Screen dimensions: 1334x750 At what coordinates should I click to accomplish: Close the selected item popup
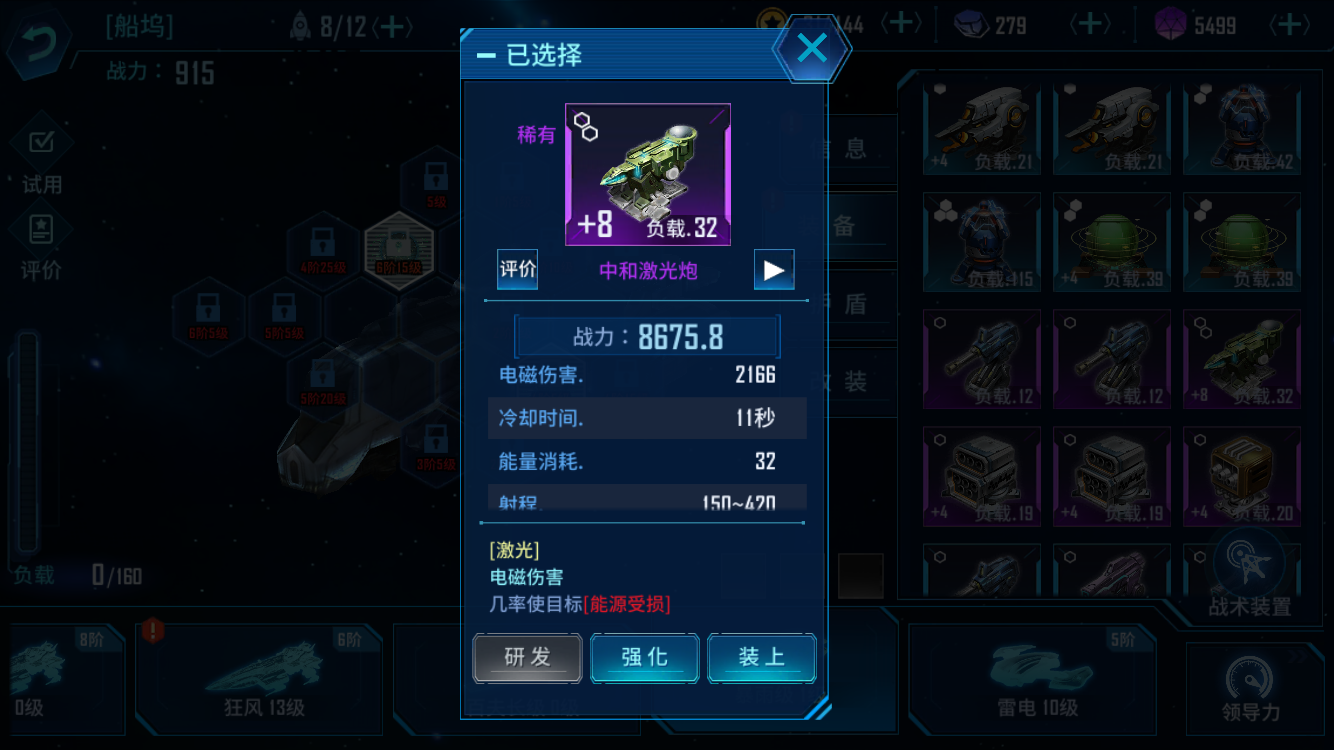(812, 48)
